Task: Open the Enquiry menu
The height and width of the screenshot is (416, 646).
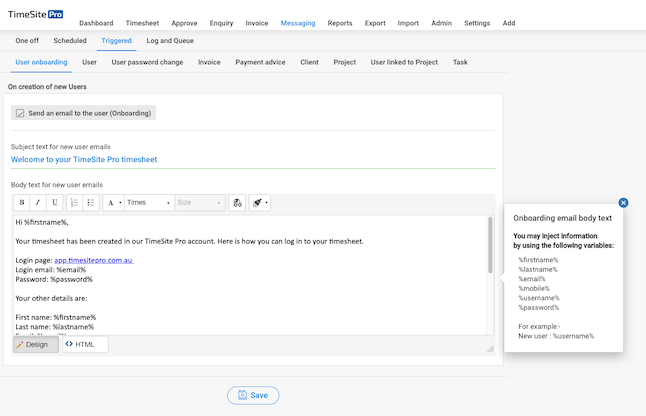Action: (x=221, y=23)
